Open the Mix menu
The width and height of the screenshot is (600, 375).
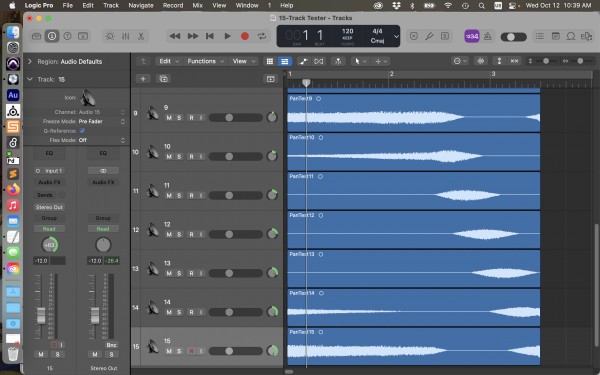(x=197, y=5)
